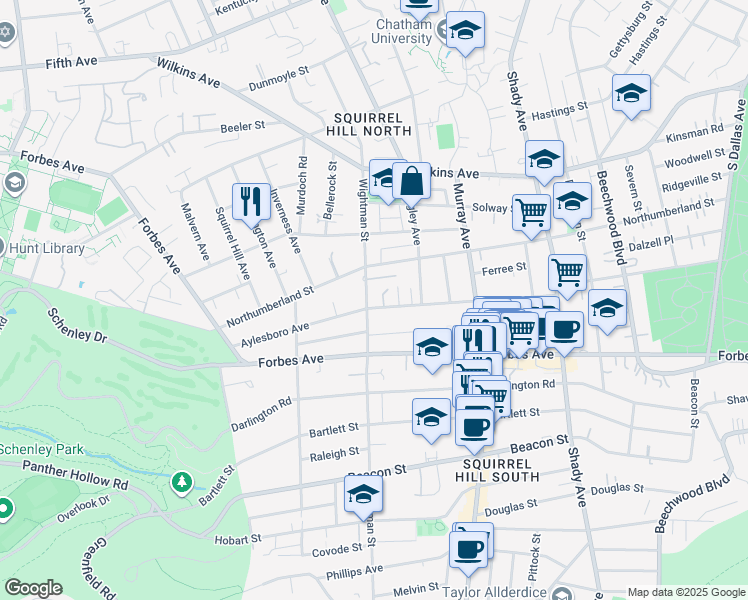The width and height of the screenshot is (748, 600).
Task: Select the Melvin St street label
Action: click(x=416, y=590)
